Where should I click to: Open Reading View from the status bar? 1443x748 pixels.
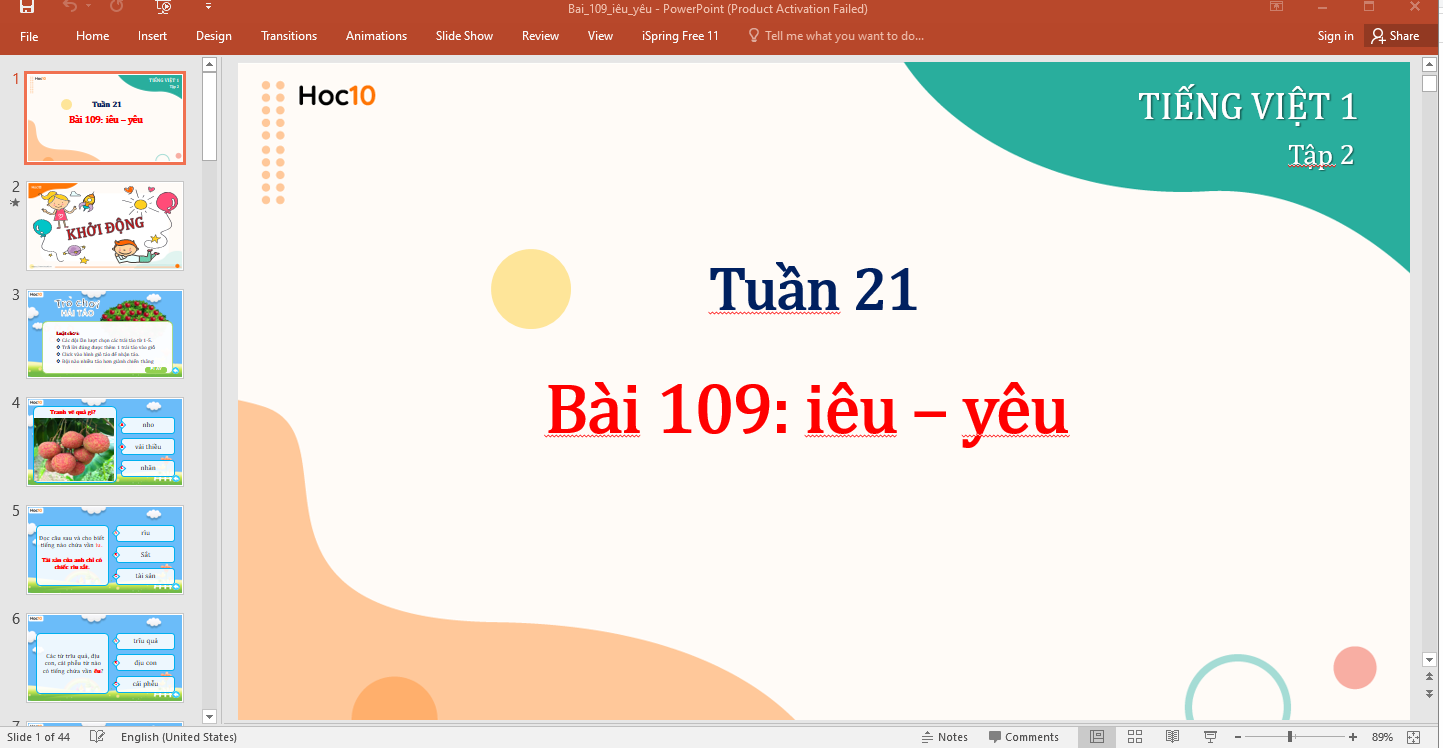(x=1172, y=737)
